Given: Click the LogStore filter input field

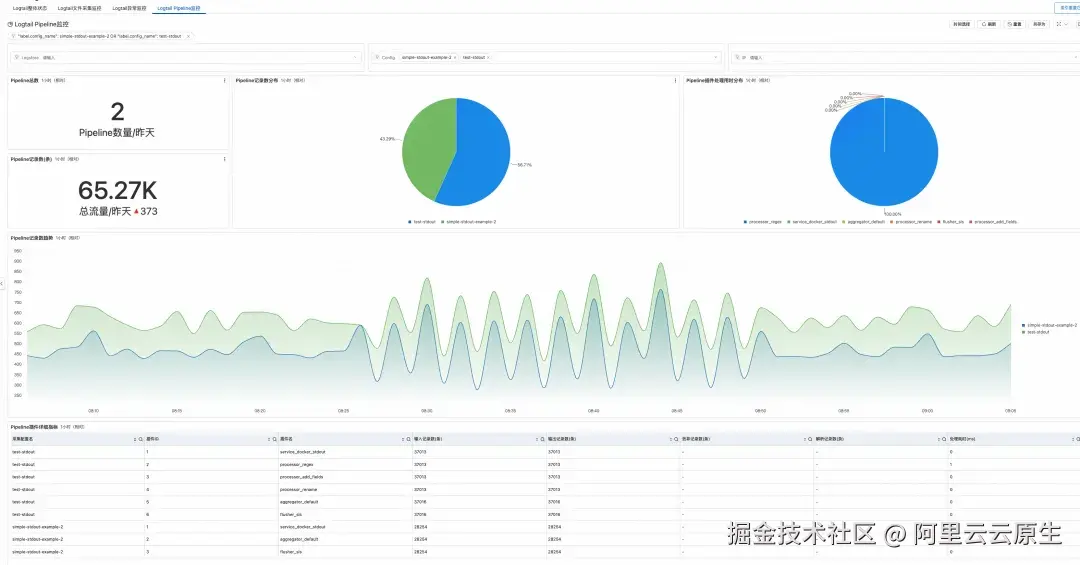Looking at the screenshot, I should [x=185, y=57].
